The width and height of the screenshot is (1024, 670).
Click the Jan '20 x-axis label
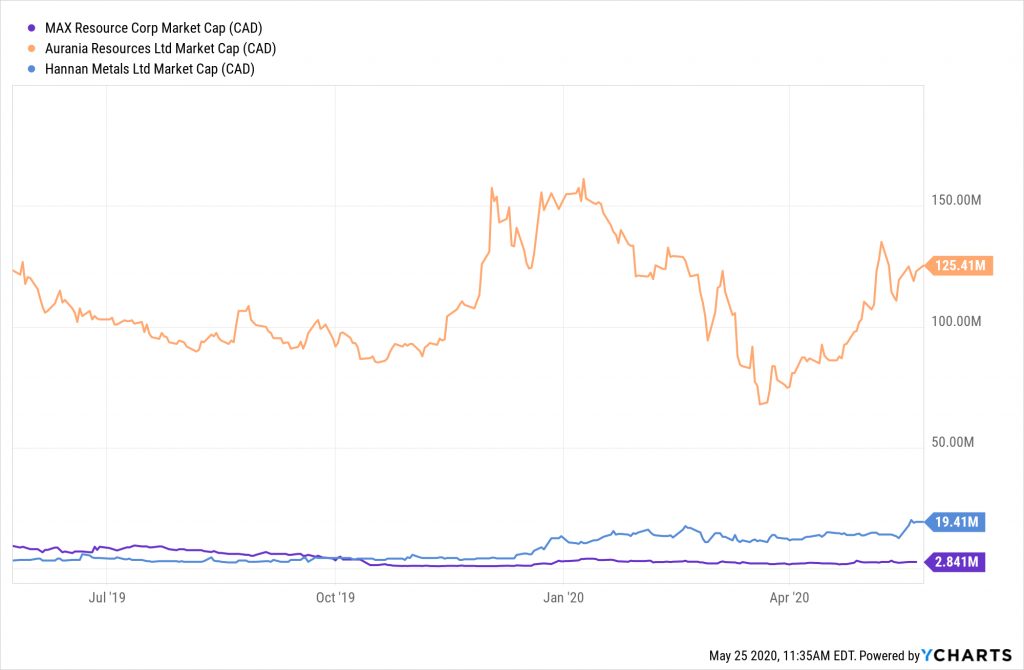click(563, 598)
